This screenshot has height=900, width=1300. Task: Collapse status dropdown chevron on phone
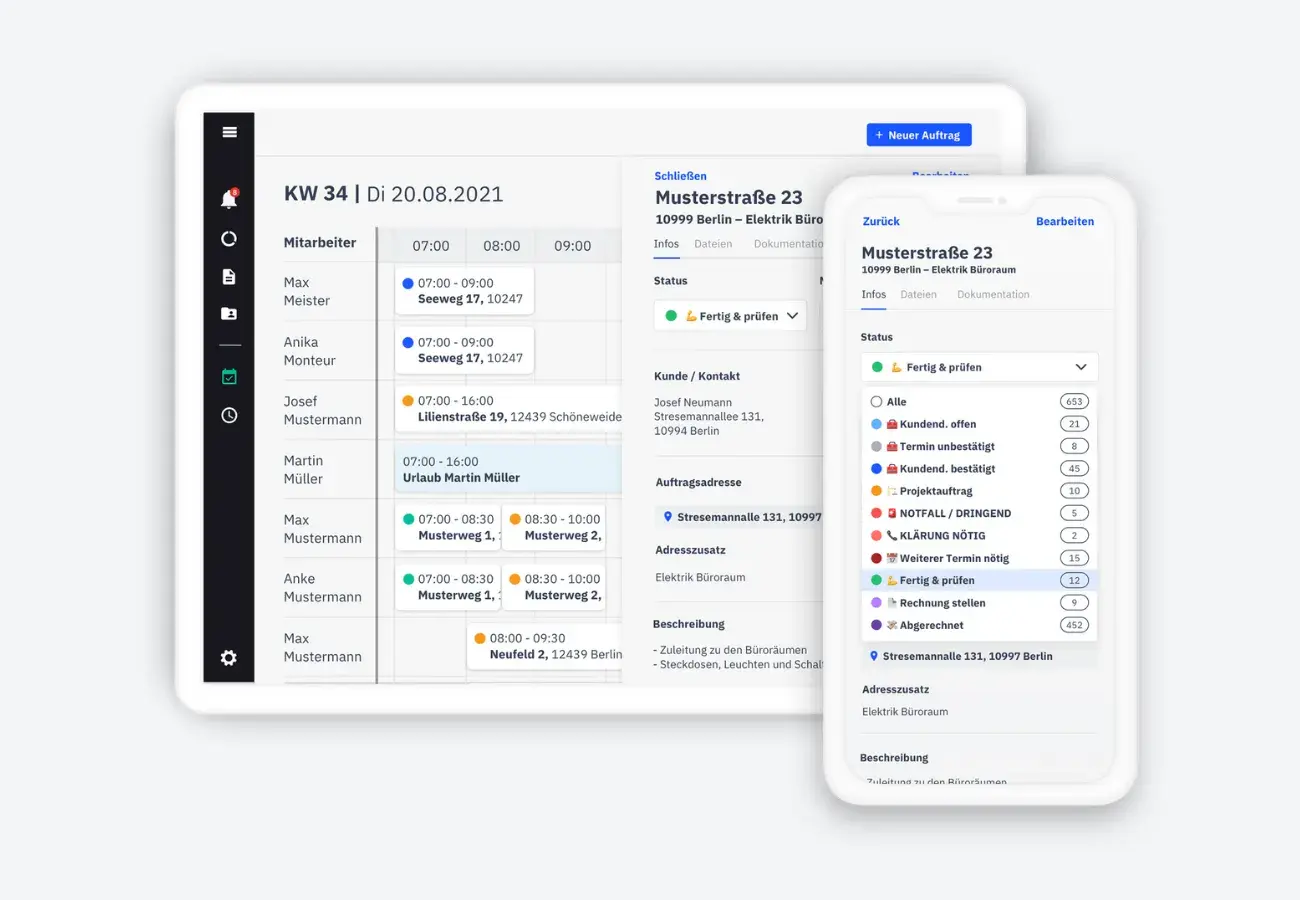1081,367
